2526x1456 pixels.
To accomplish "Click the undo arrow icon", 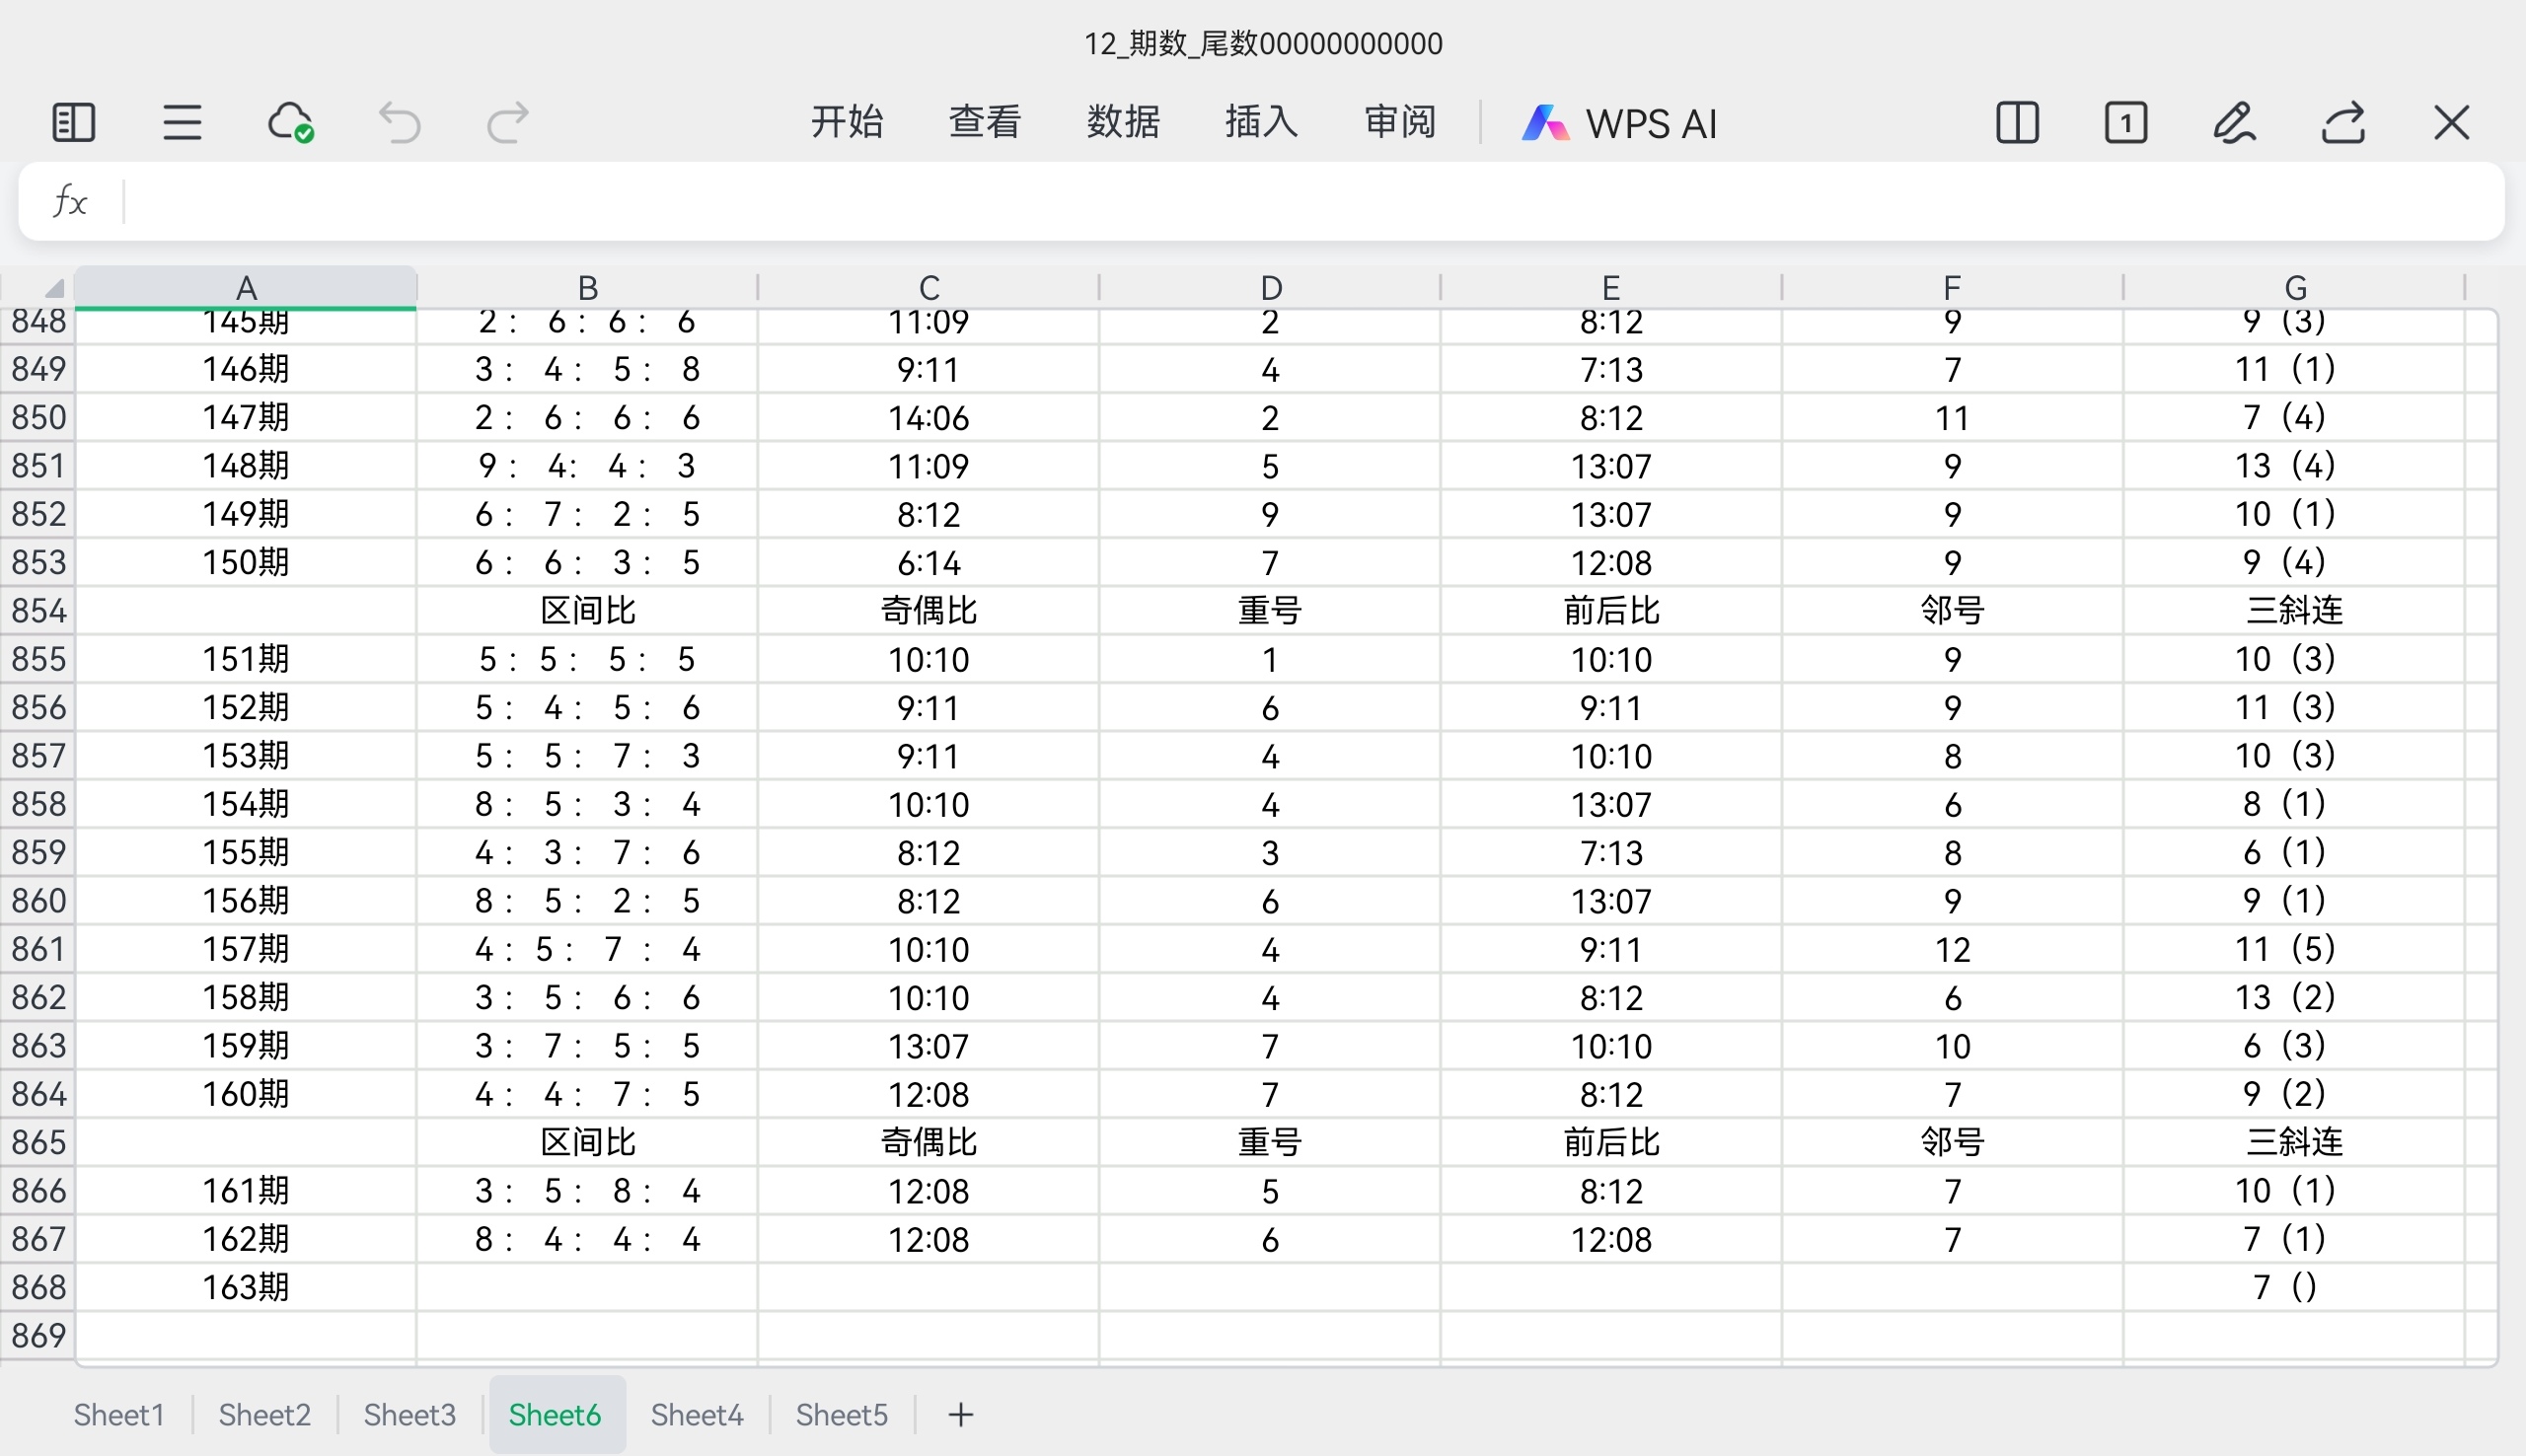I will 399,123.
